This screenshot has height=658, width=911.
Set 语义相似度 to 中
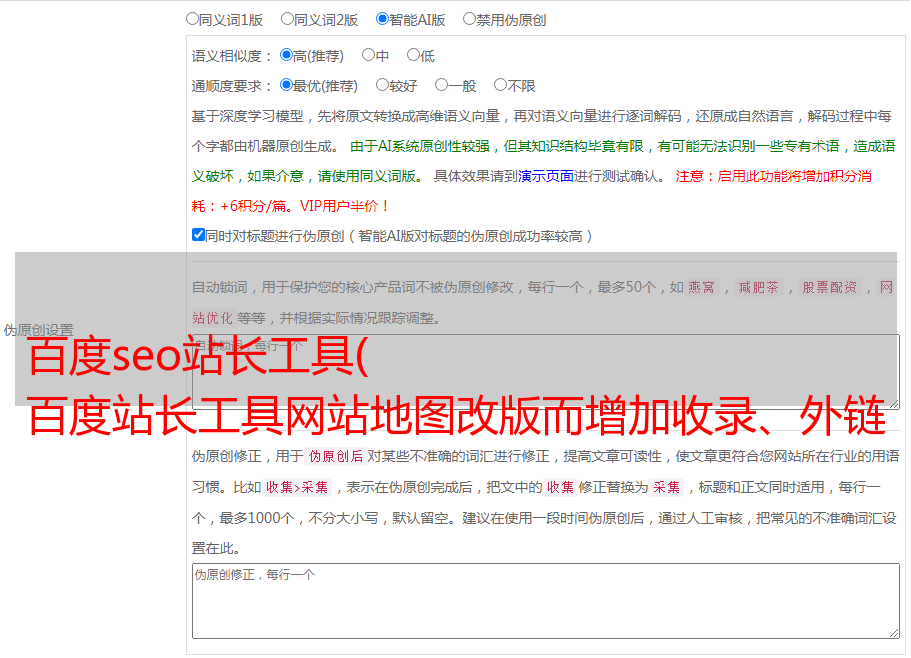point(368,55)
